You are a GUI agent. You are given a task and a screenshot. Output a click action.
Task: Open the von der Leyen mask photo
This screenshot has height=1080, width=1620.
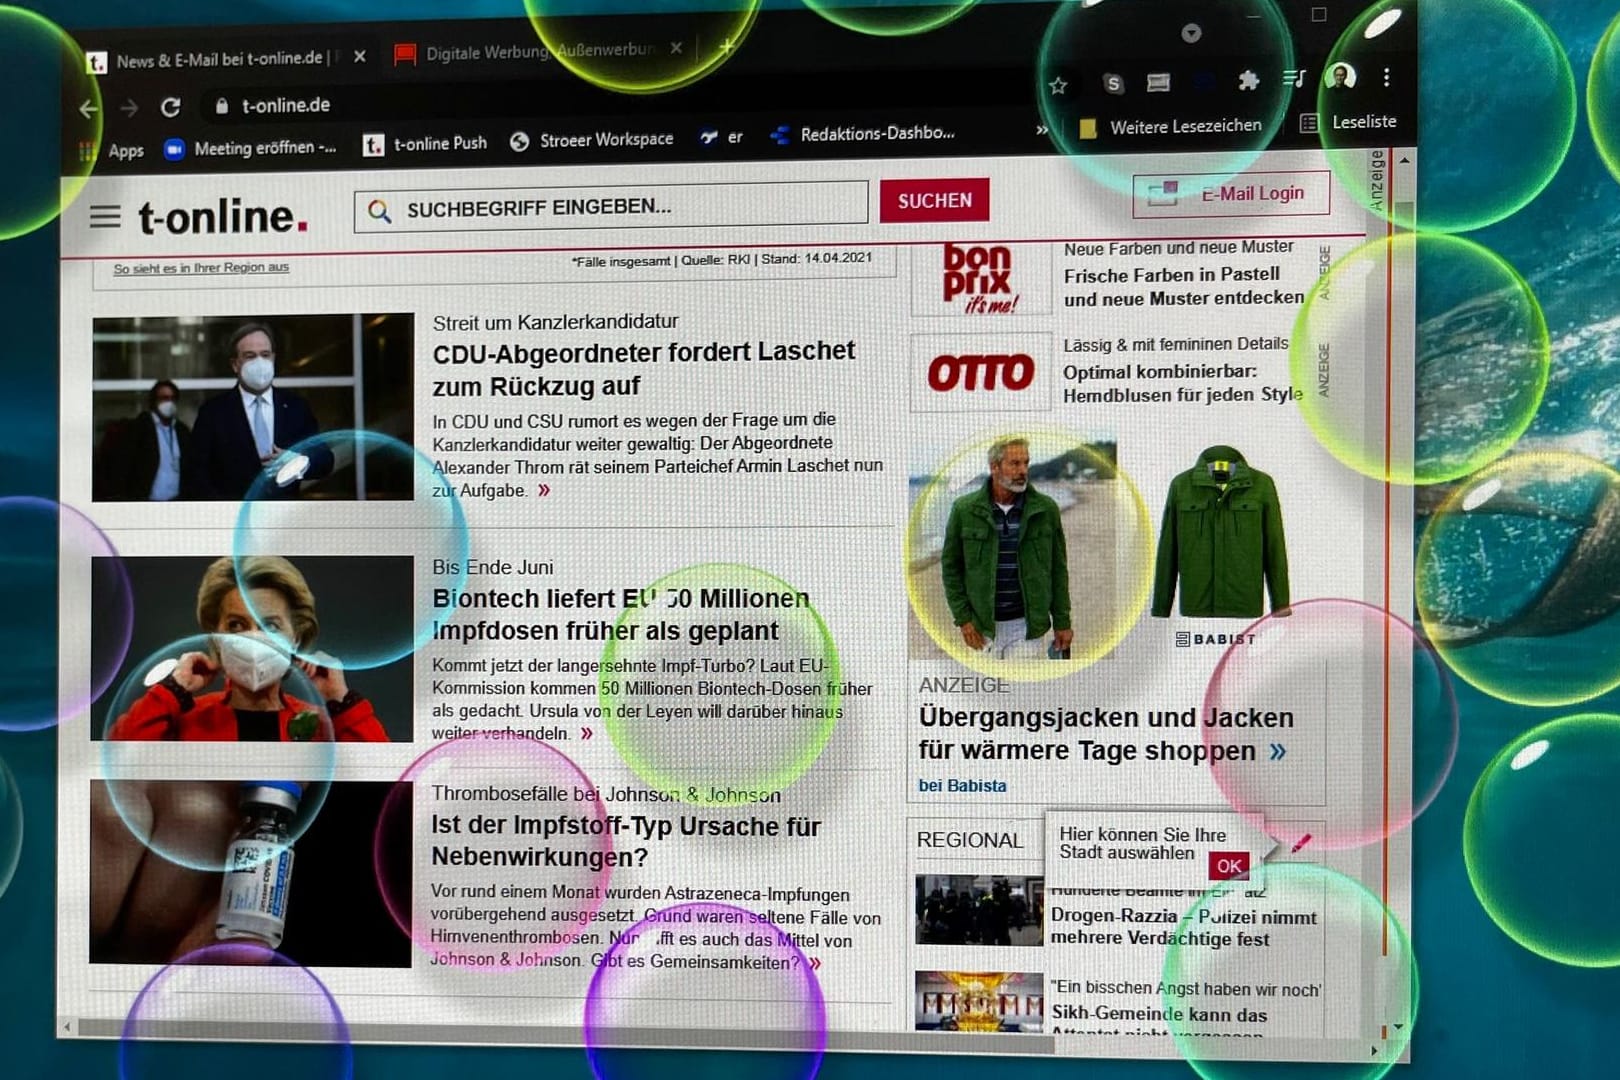click(252, 648)
